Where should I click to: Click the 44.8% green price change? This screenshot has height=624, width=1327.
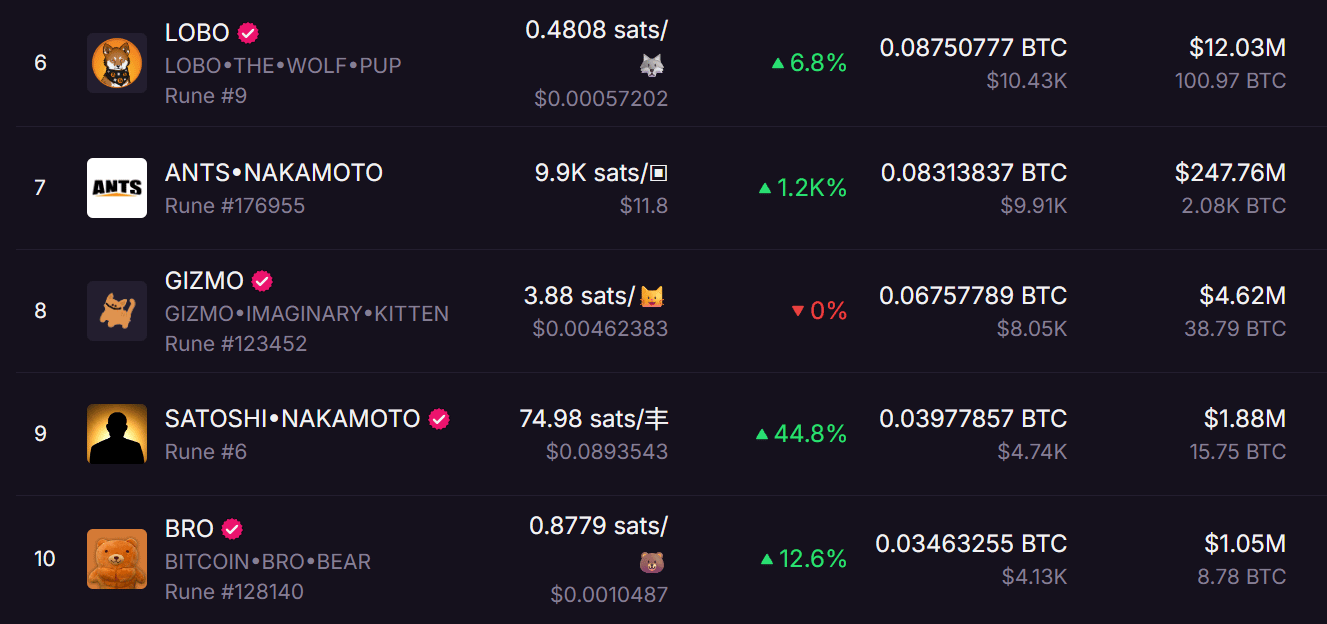(x=801, y=434)
